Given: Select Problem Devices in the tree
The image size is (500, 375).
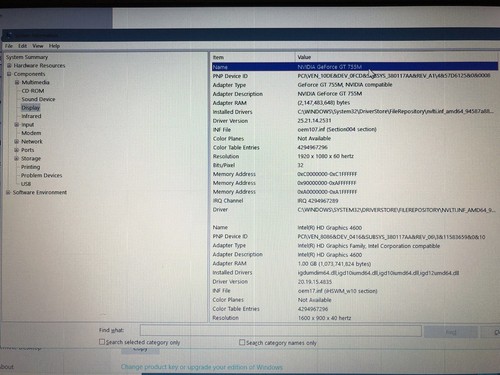Looking at the screenshot, I should (x=41, y=175).
